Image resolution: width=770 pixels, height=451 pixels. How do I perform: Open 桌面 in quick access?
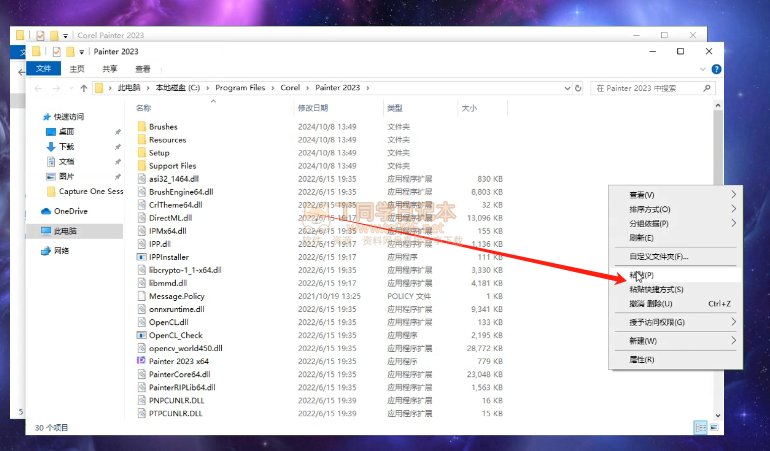tap(66, 132)
